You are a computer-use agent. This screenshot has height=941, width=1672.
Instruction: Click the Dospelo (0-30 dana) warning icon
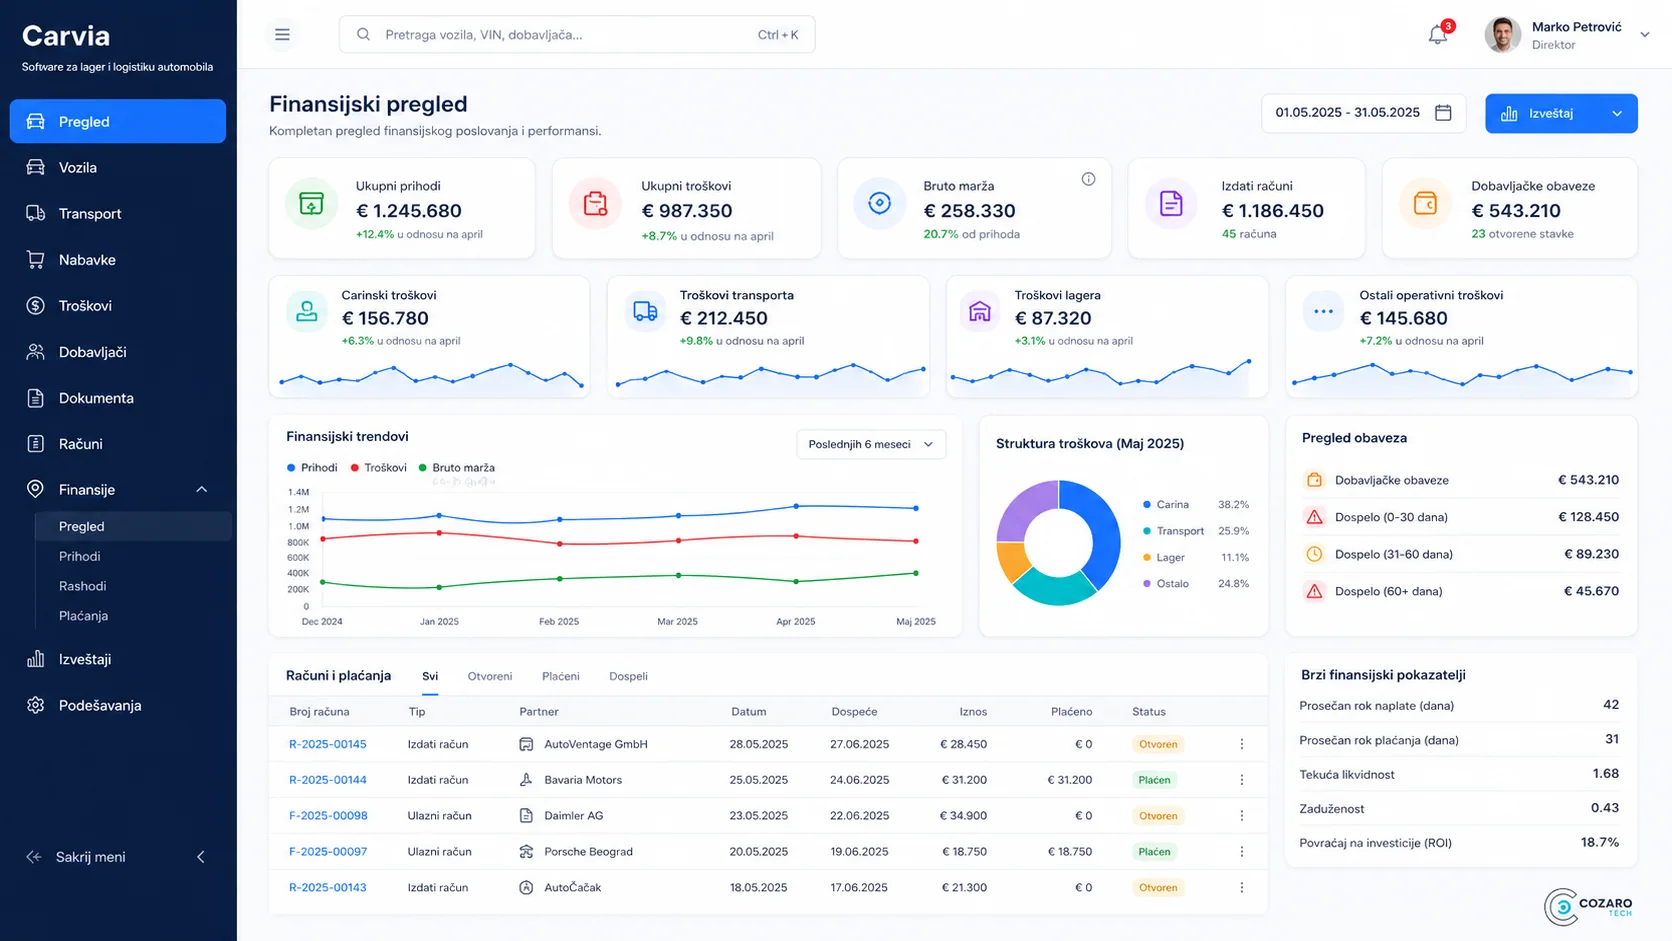[1314, 517]
